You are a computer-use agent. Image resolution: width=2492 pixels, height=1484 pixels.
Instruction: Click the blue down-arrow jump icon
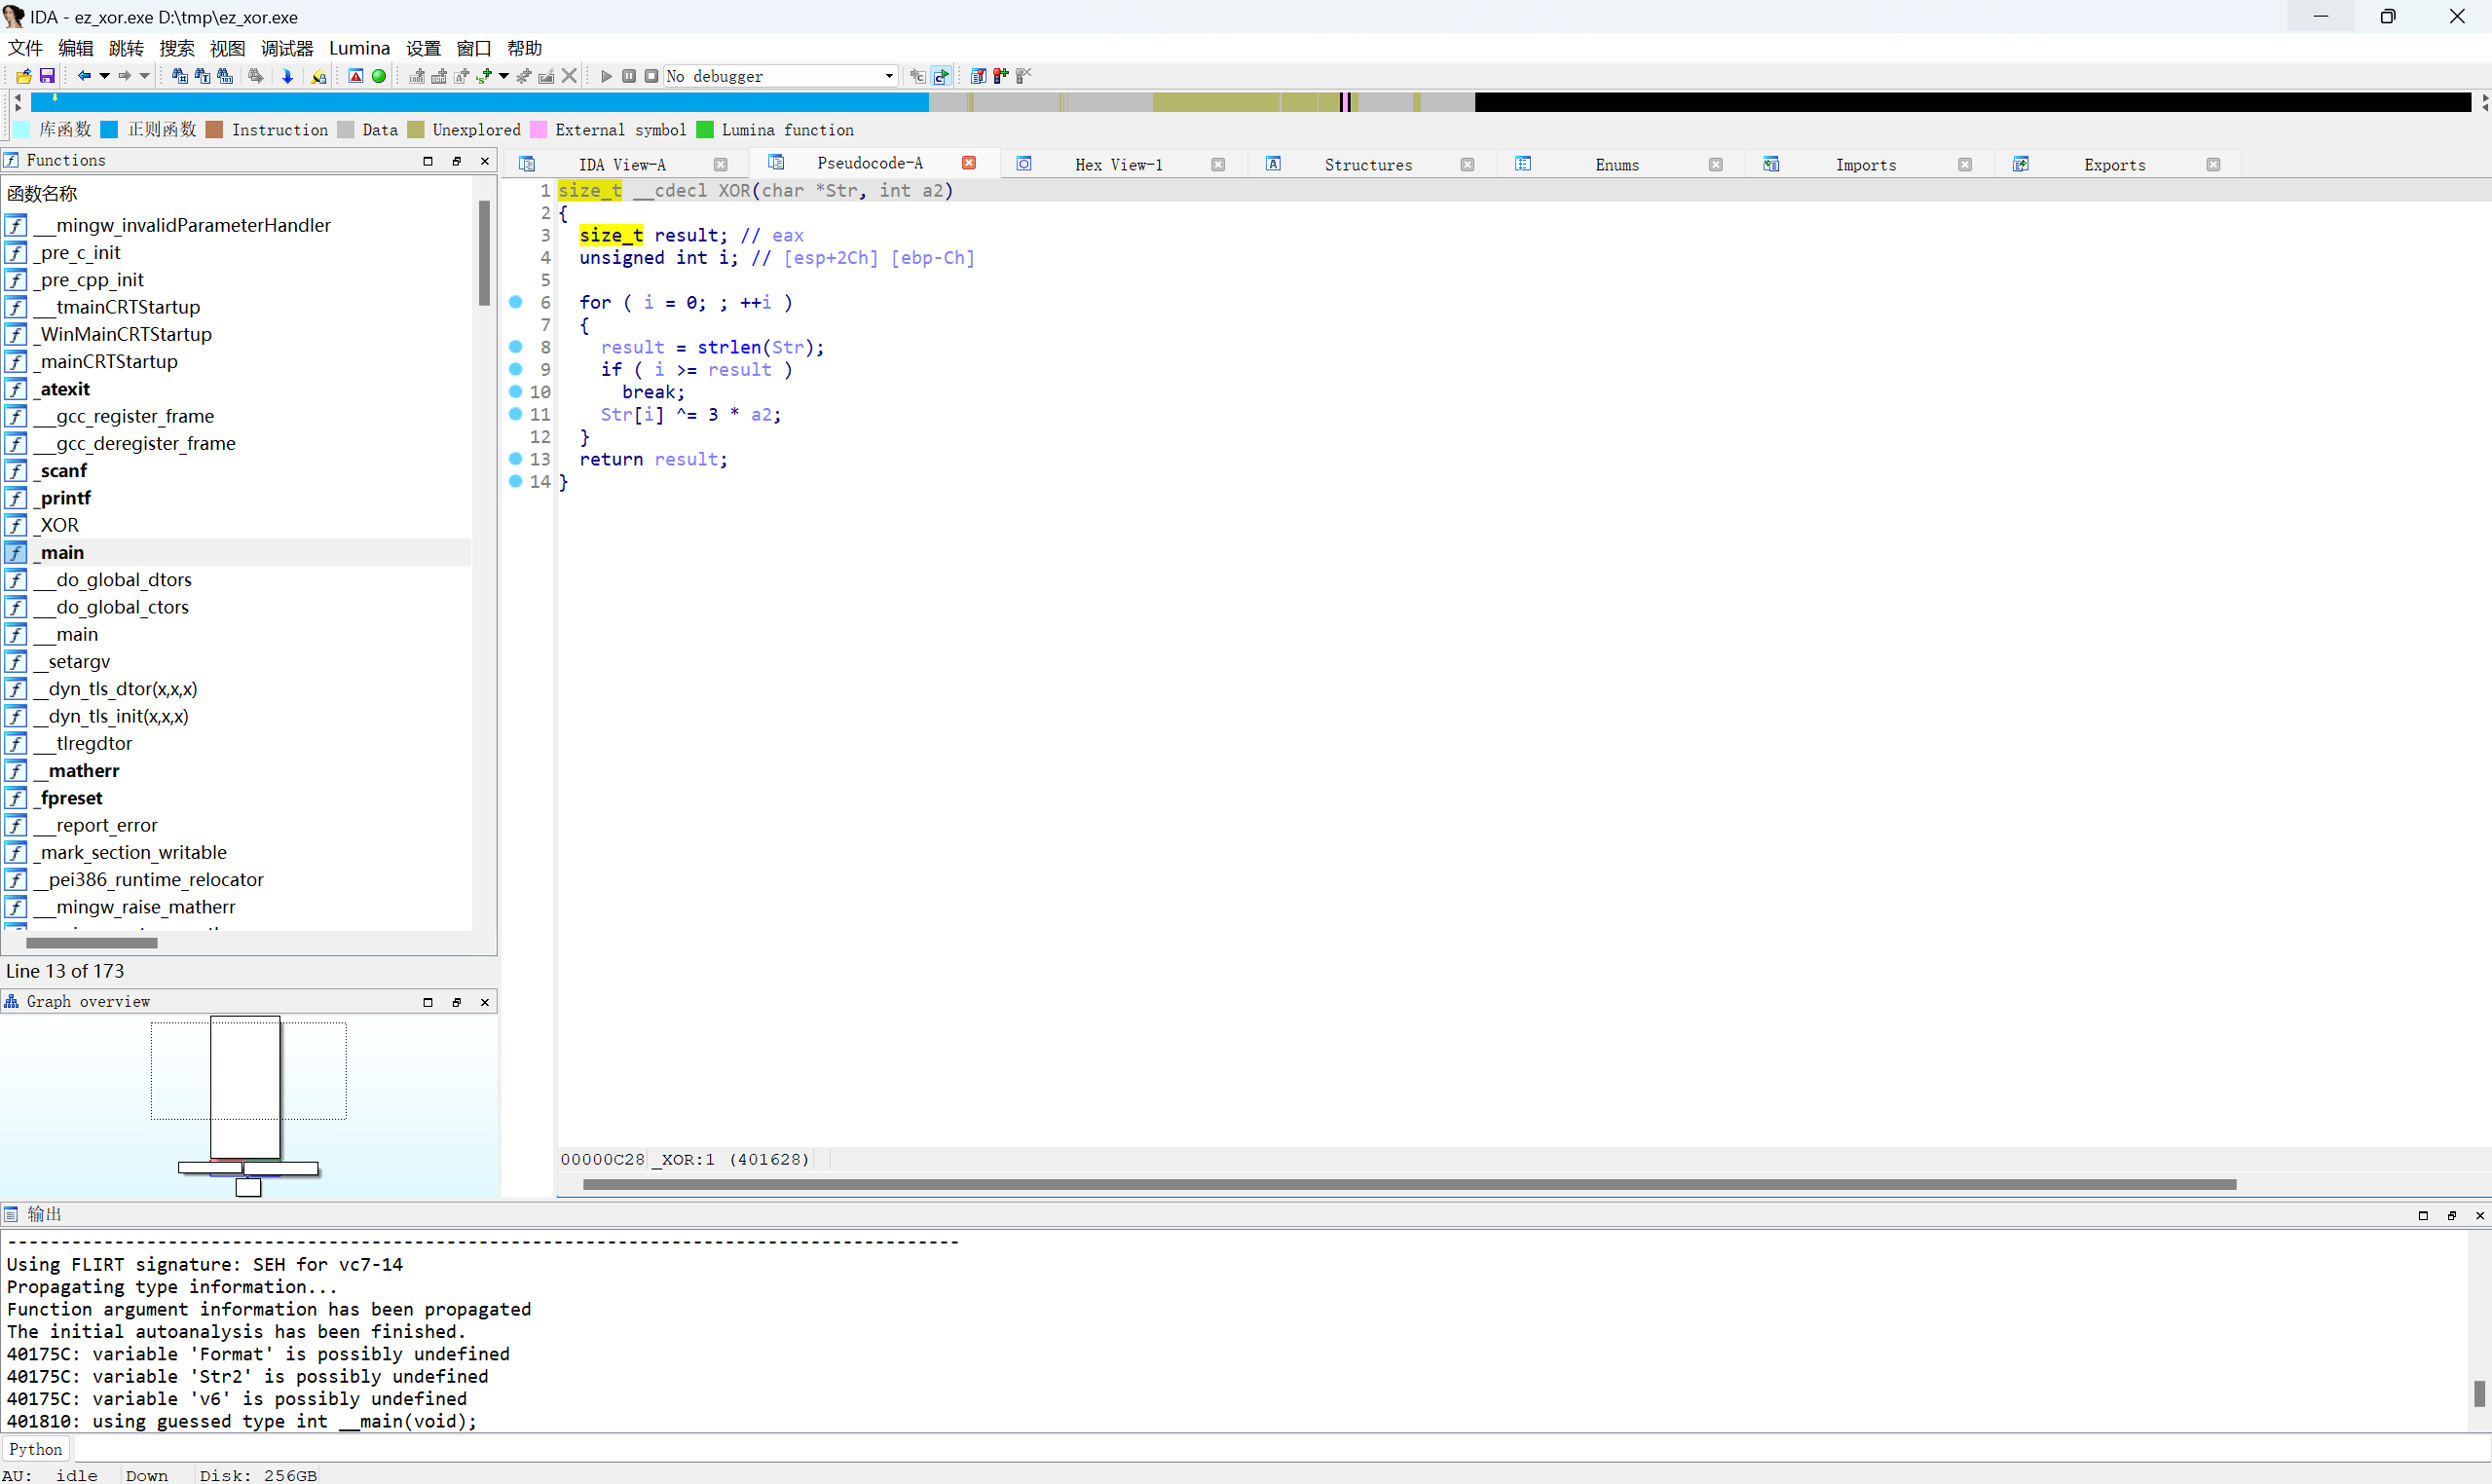(288, 76)
